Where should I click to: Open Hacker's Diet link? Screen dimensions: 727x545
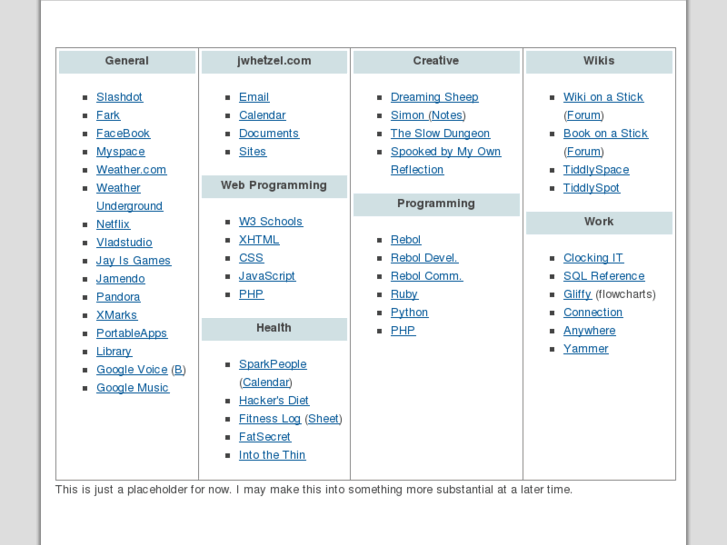pyautogui.click(x=274, y=400)
